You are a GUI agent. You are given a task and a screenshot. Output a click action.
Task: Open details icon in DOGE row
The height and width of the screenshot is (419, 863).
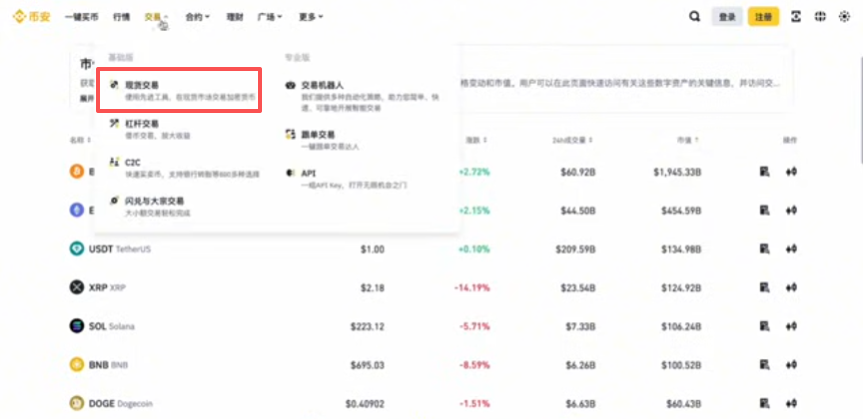(x=764, y=403)
